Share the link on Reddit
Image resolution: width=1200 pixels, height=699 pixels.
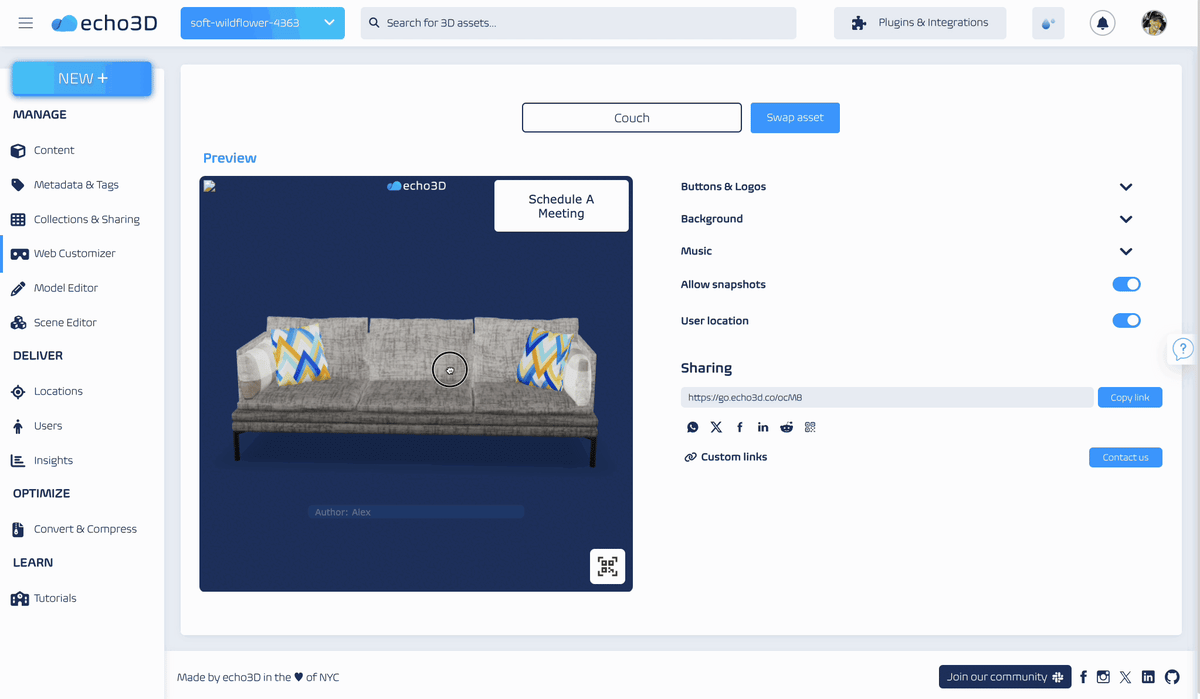(786, 427)
